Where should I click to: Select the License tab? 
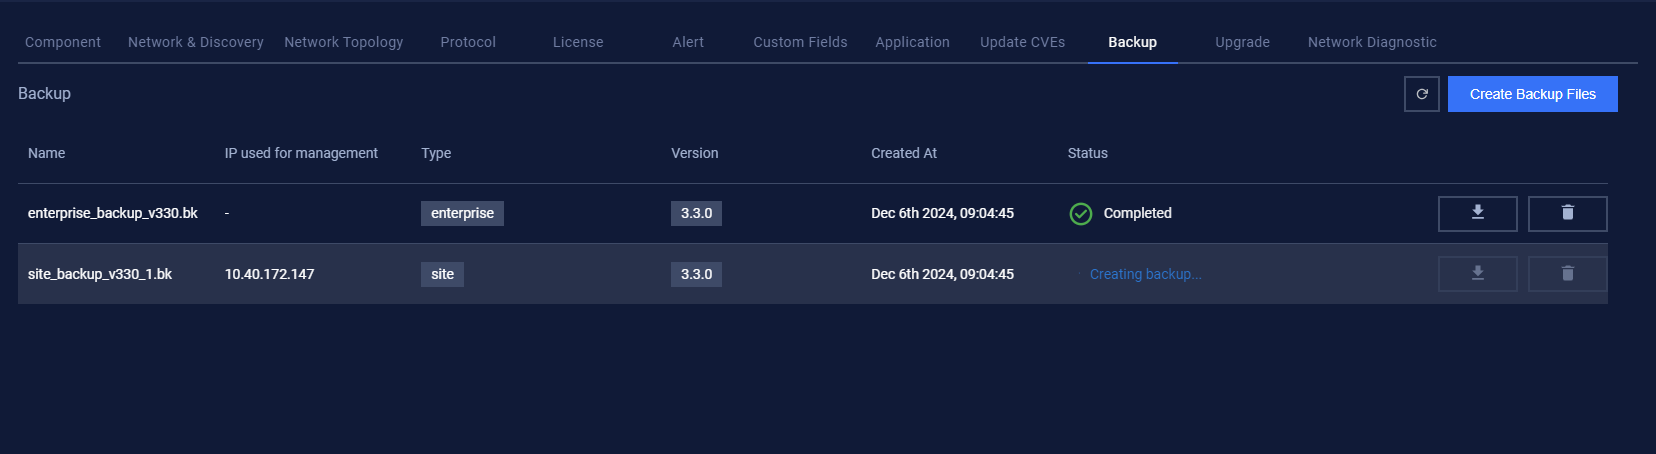[x=578, y=42]
